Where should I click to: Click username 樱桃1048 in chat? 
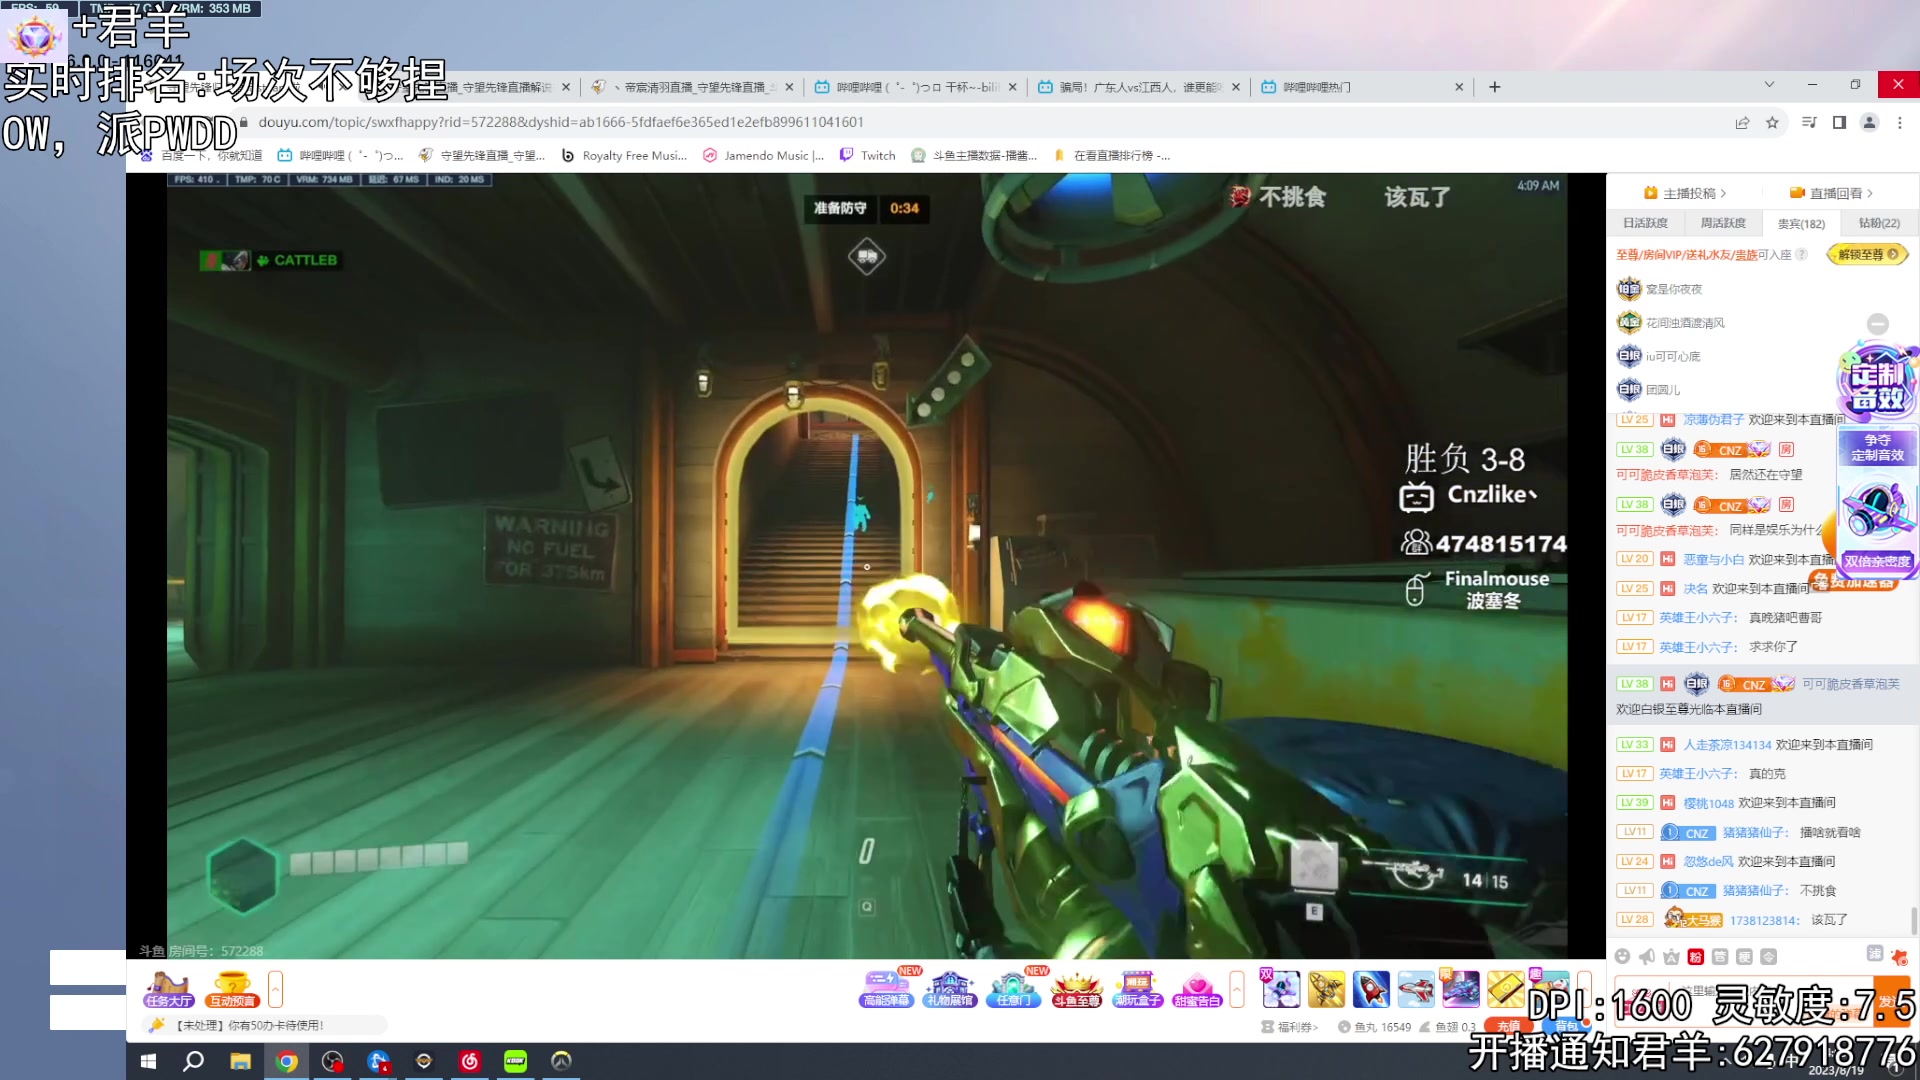coord(1708,803)
